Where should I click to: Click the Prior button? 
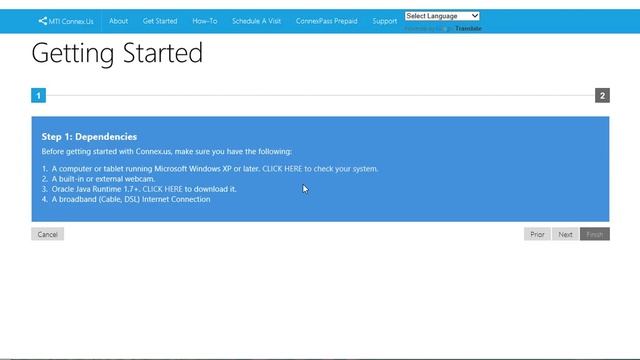click(537, 234)
